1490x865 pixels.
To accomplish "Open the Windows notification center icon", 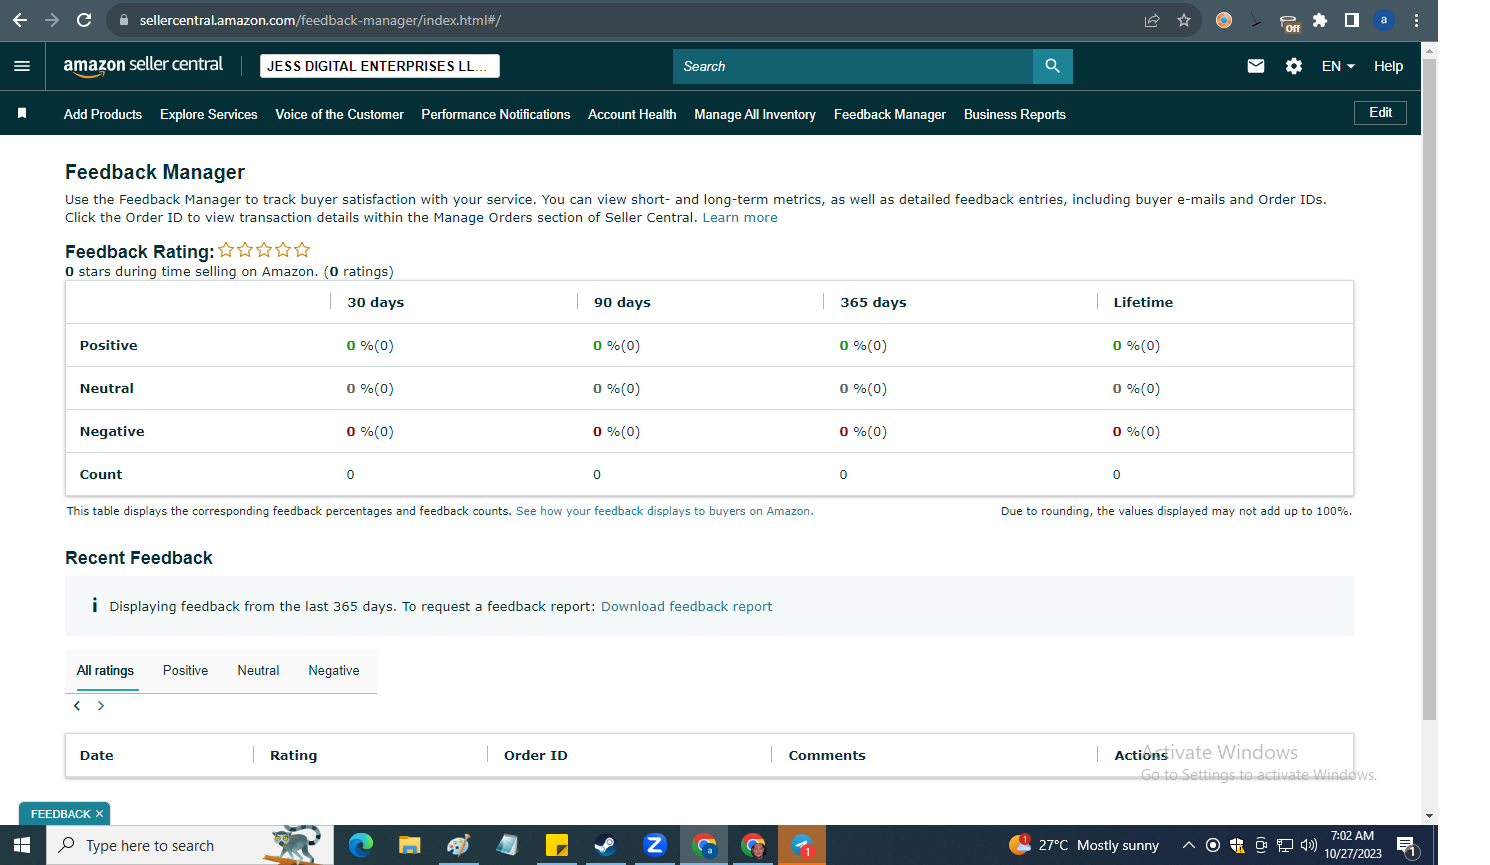I will click(x=1407, y=846).
